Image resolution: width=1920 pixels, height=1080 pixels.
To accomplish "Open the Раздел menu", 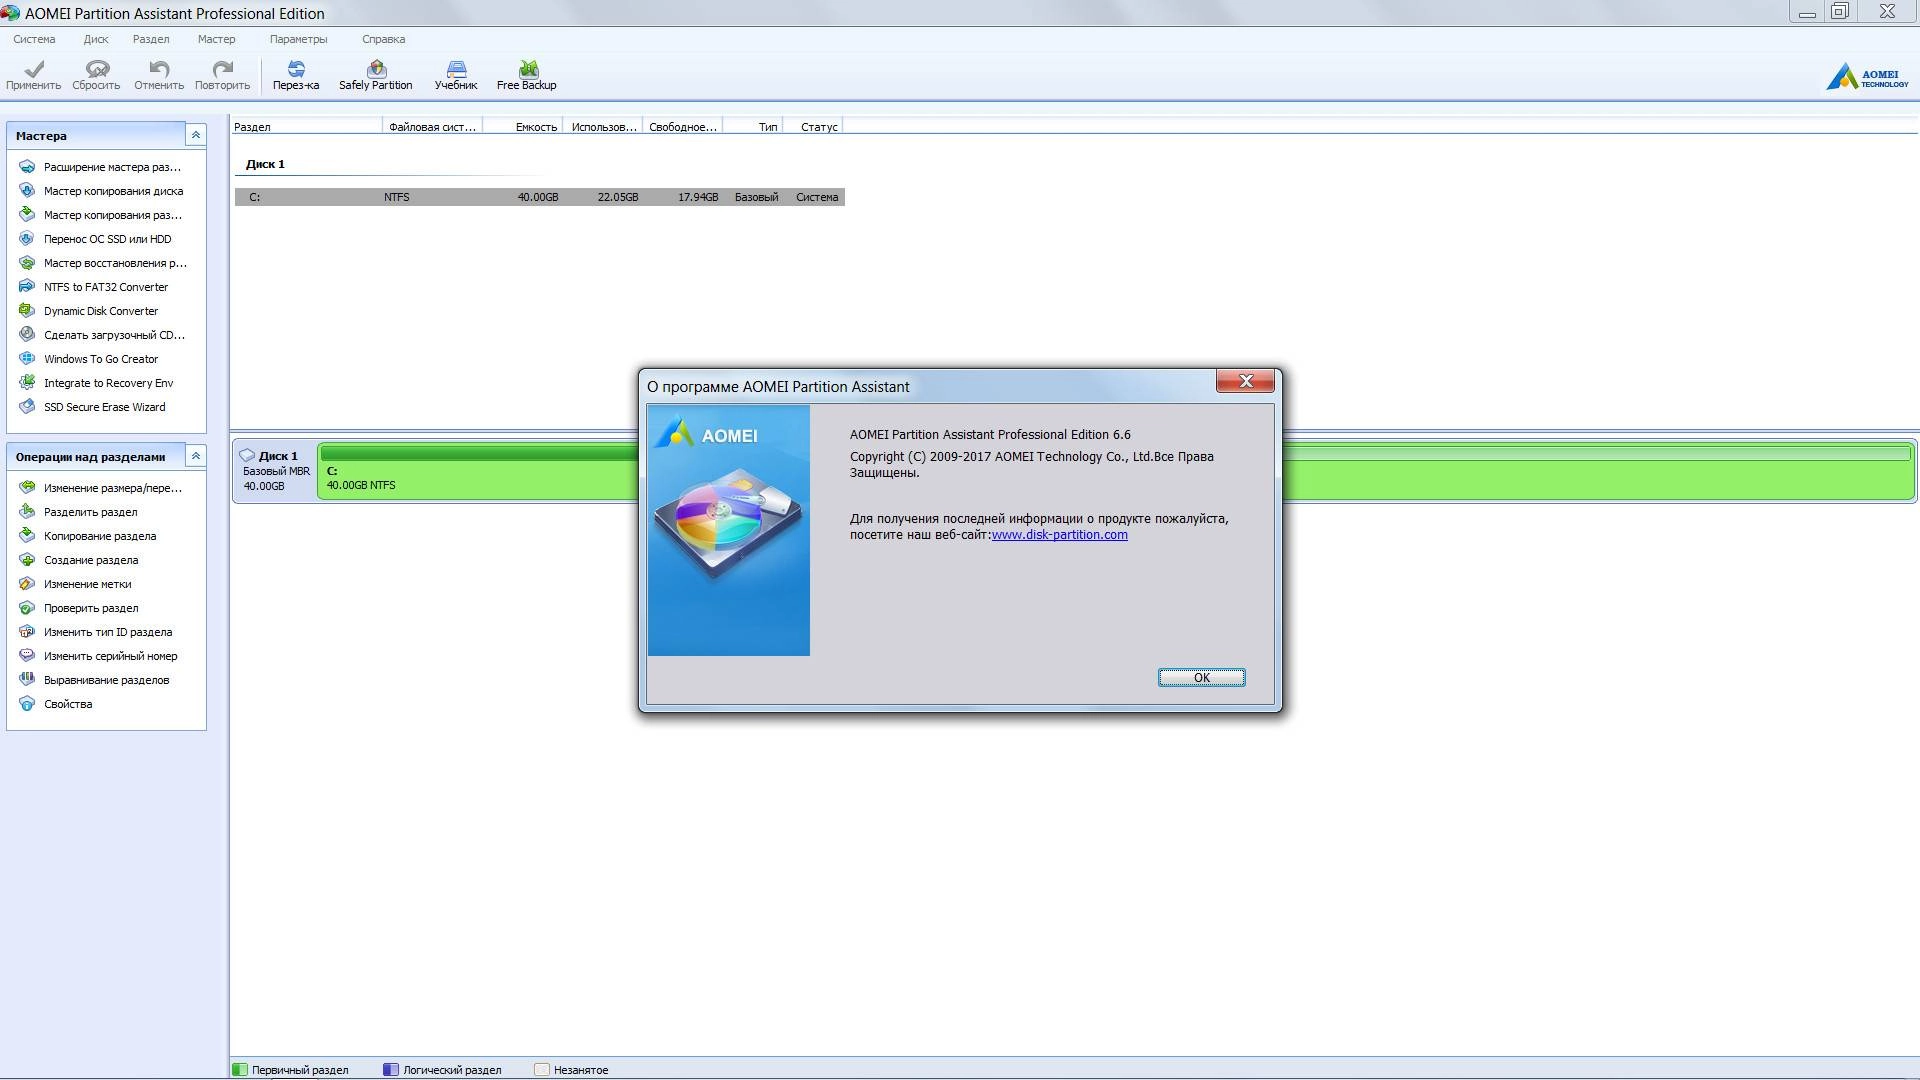I will coord(151,39).
